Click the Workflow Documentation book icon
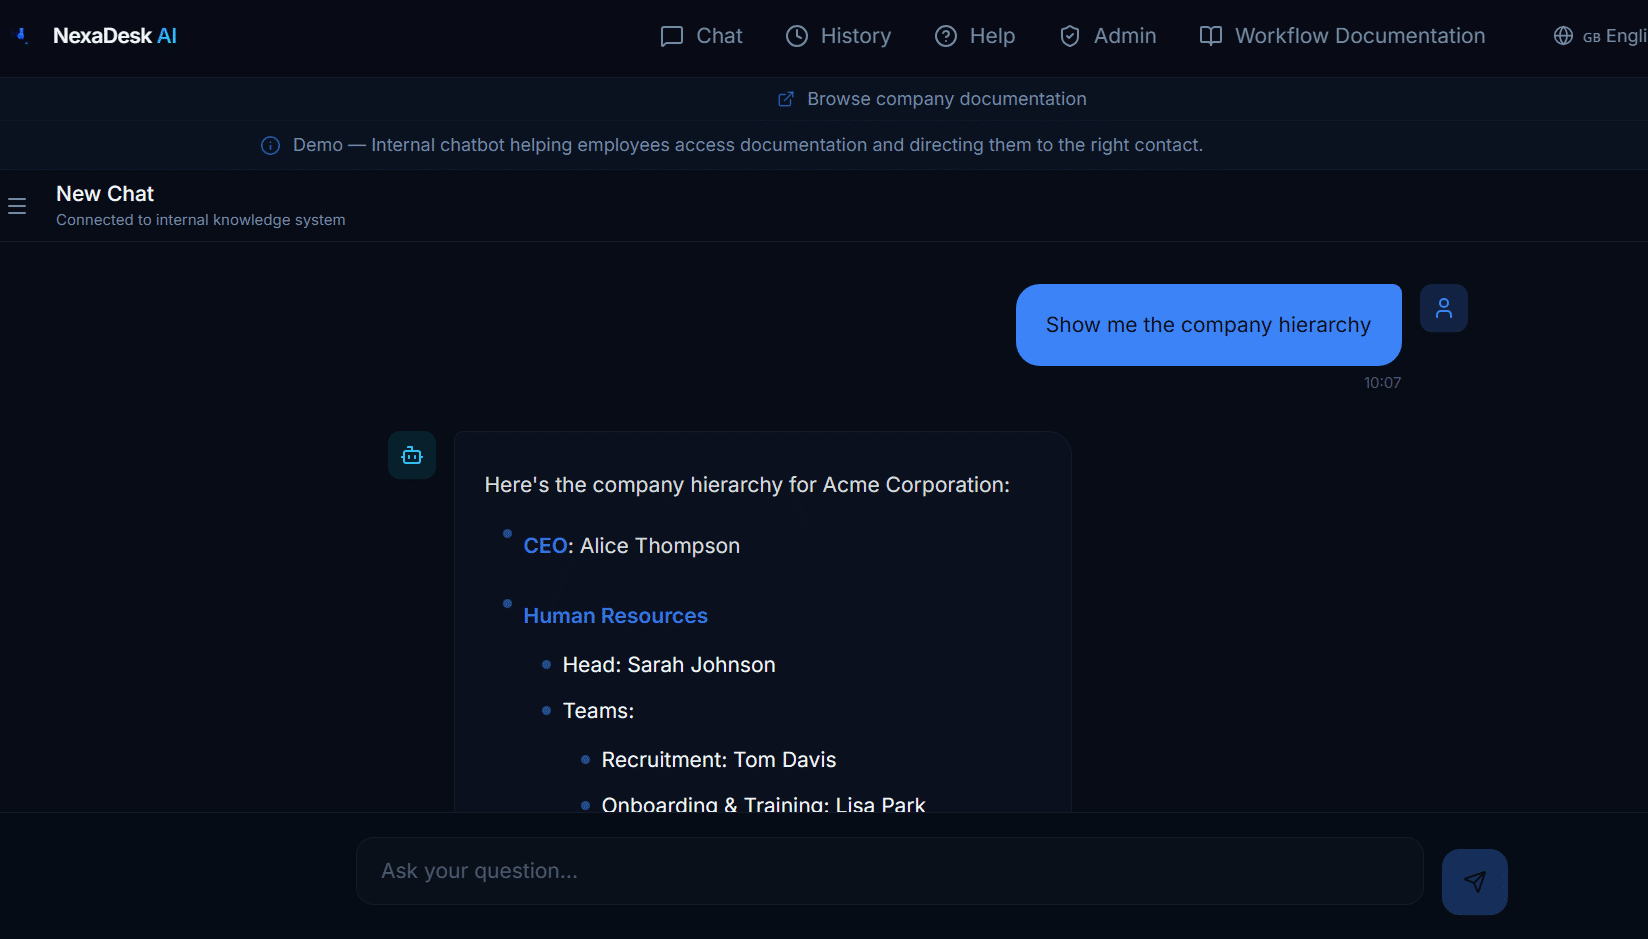This screenshot has height=939, width=1648. [x=1211, y=36]
